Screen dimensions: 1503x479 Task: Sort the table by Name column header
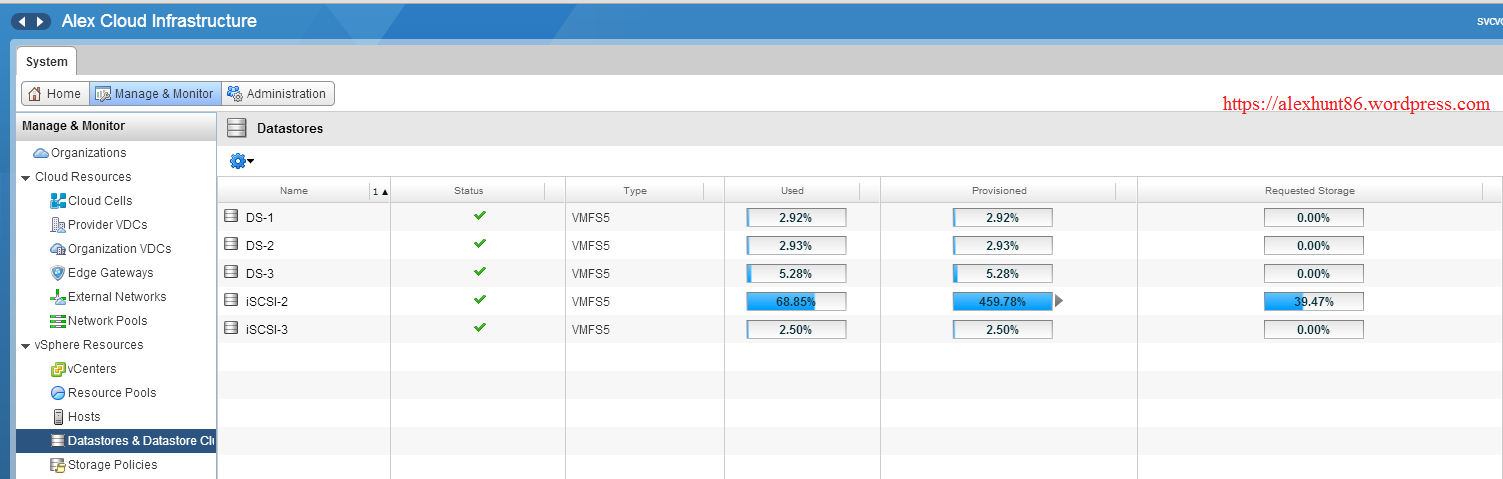pos(294,191)
